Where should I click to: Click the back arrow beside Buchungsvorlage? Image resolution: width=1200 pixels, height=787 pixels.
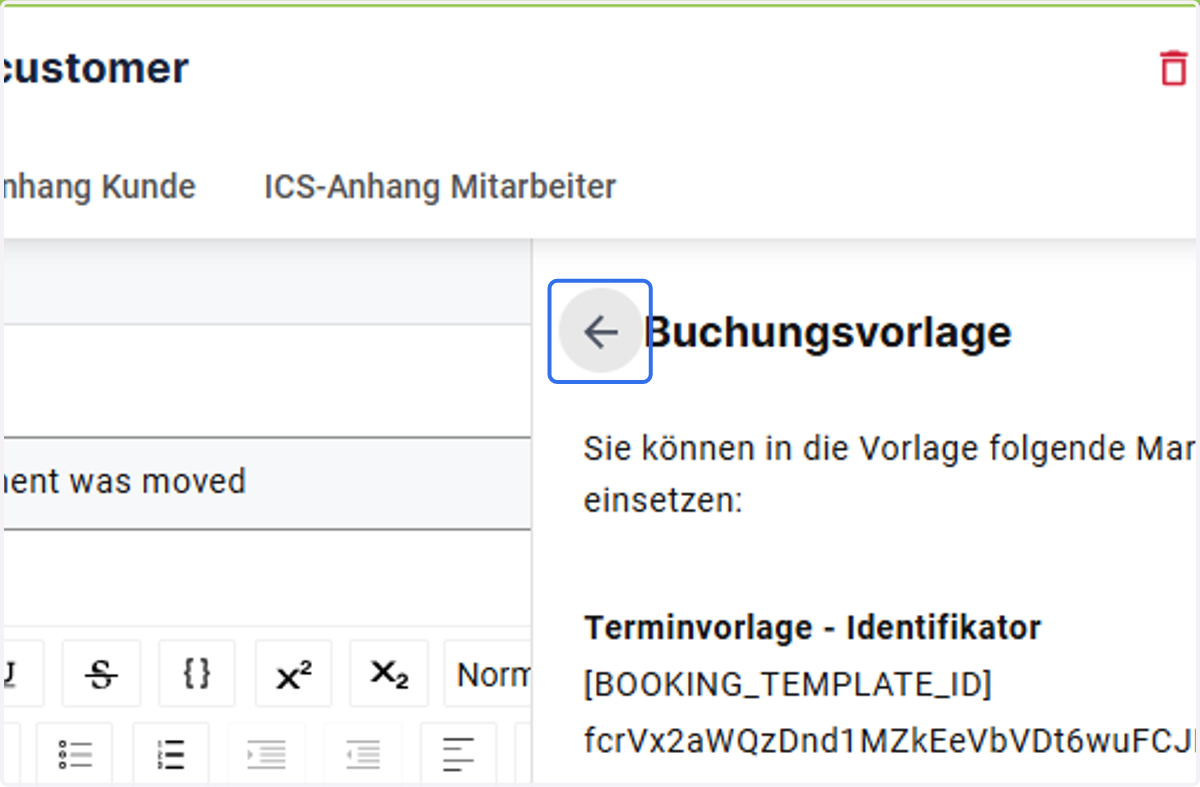[x=600, y=331]
